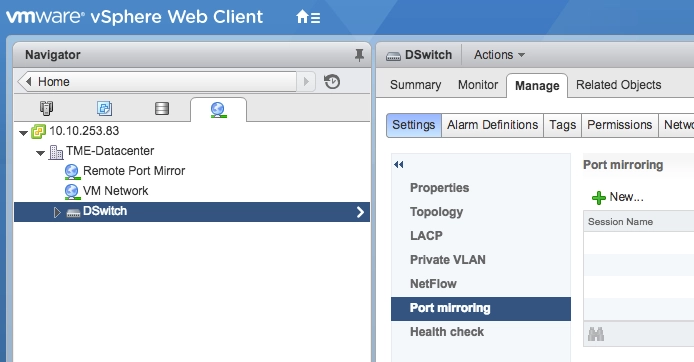The image size is (694, 362).
Task: Collapse the TME-Datacenter tree node
Action: (40, 153)
